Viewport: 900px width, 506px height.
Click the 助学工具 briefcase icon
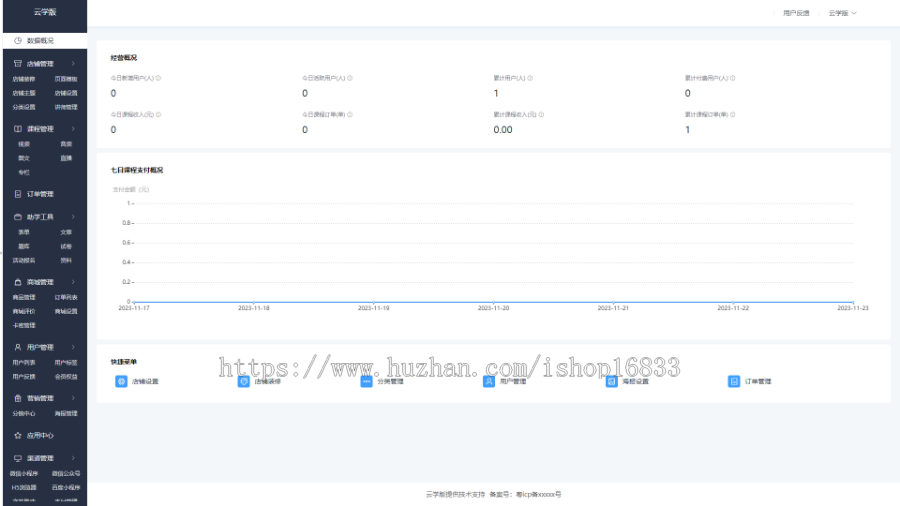pyautogui.click(x=18, y=217)
